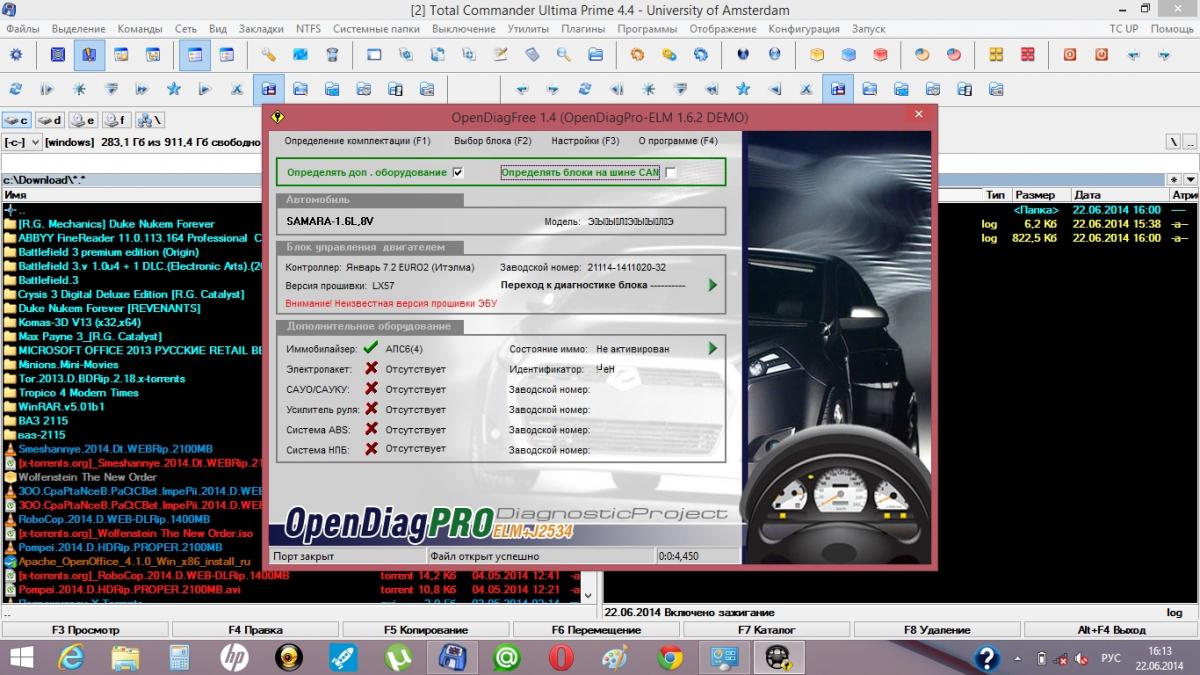Go to immobilizer block via green arrow
The image size is (1200, 675).
[x=713, y=348]
